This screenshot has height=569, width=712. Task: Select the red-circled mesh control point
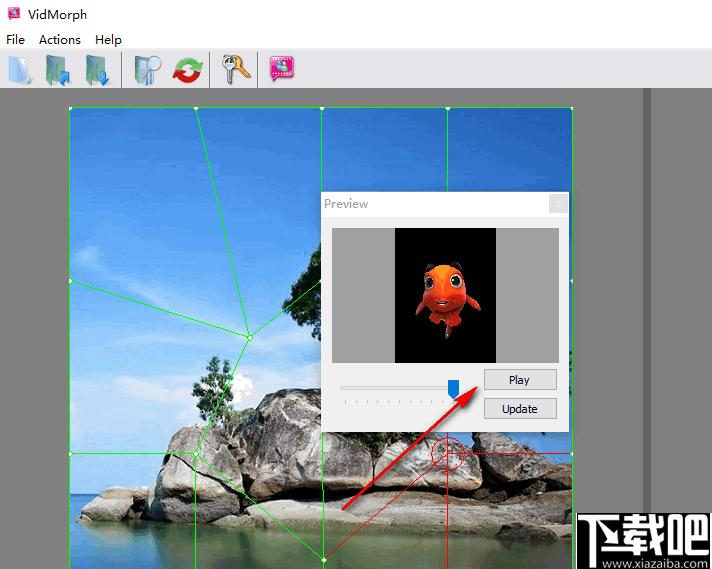coord(447,453)
